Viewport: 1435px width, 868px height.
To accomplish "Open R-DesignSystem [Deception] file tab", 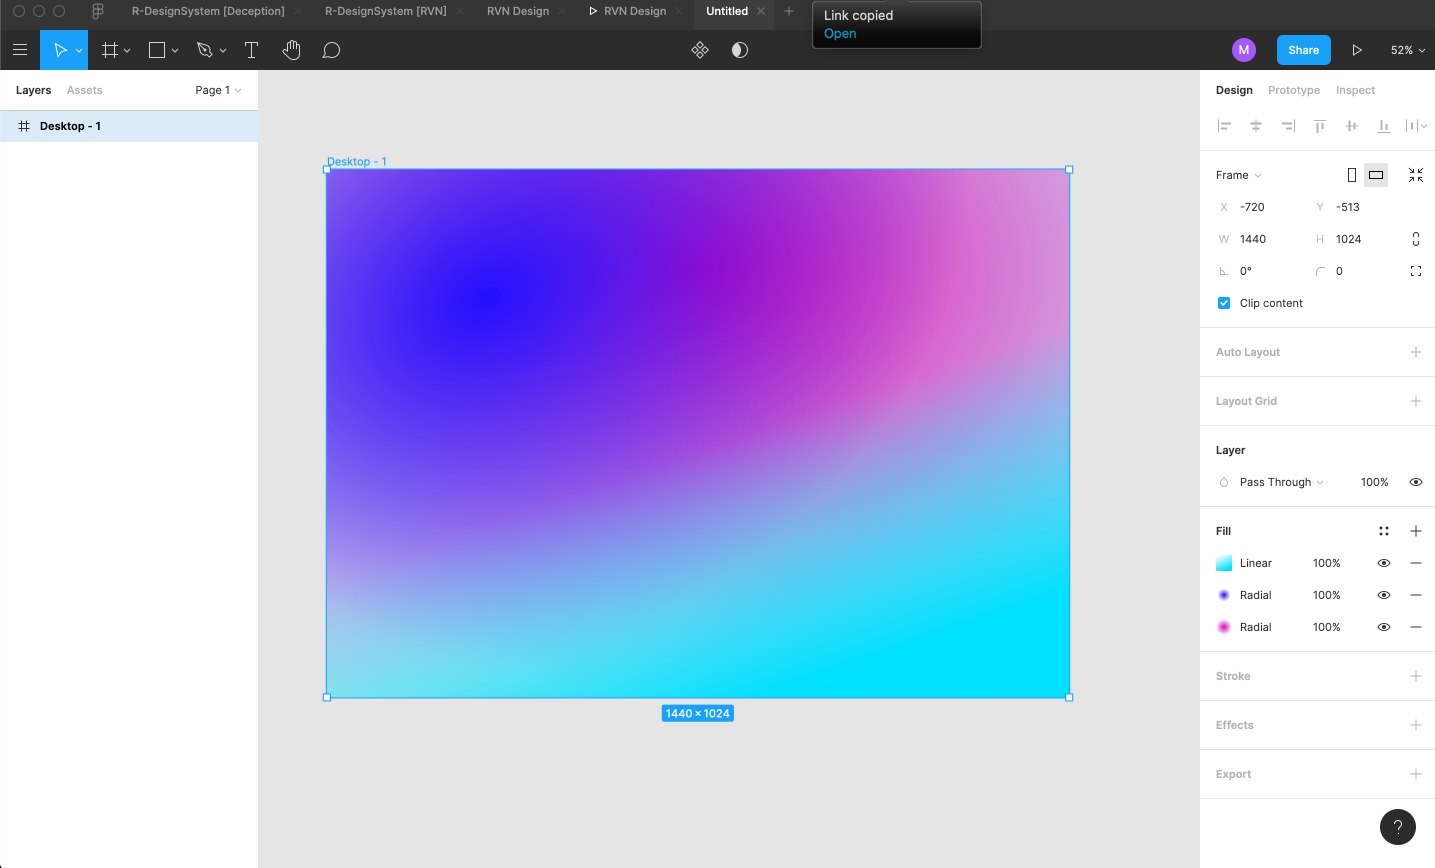I will coord(208,11).
